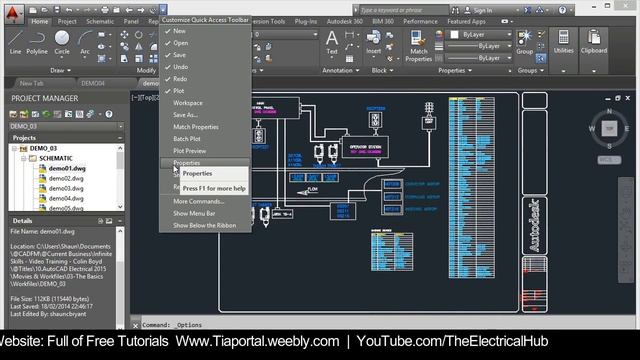Click the Plot printer icon in toolbar

pos(104,10)
